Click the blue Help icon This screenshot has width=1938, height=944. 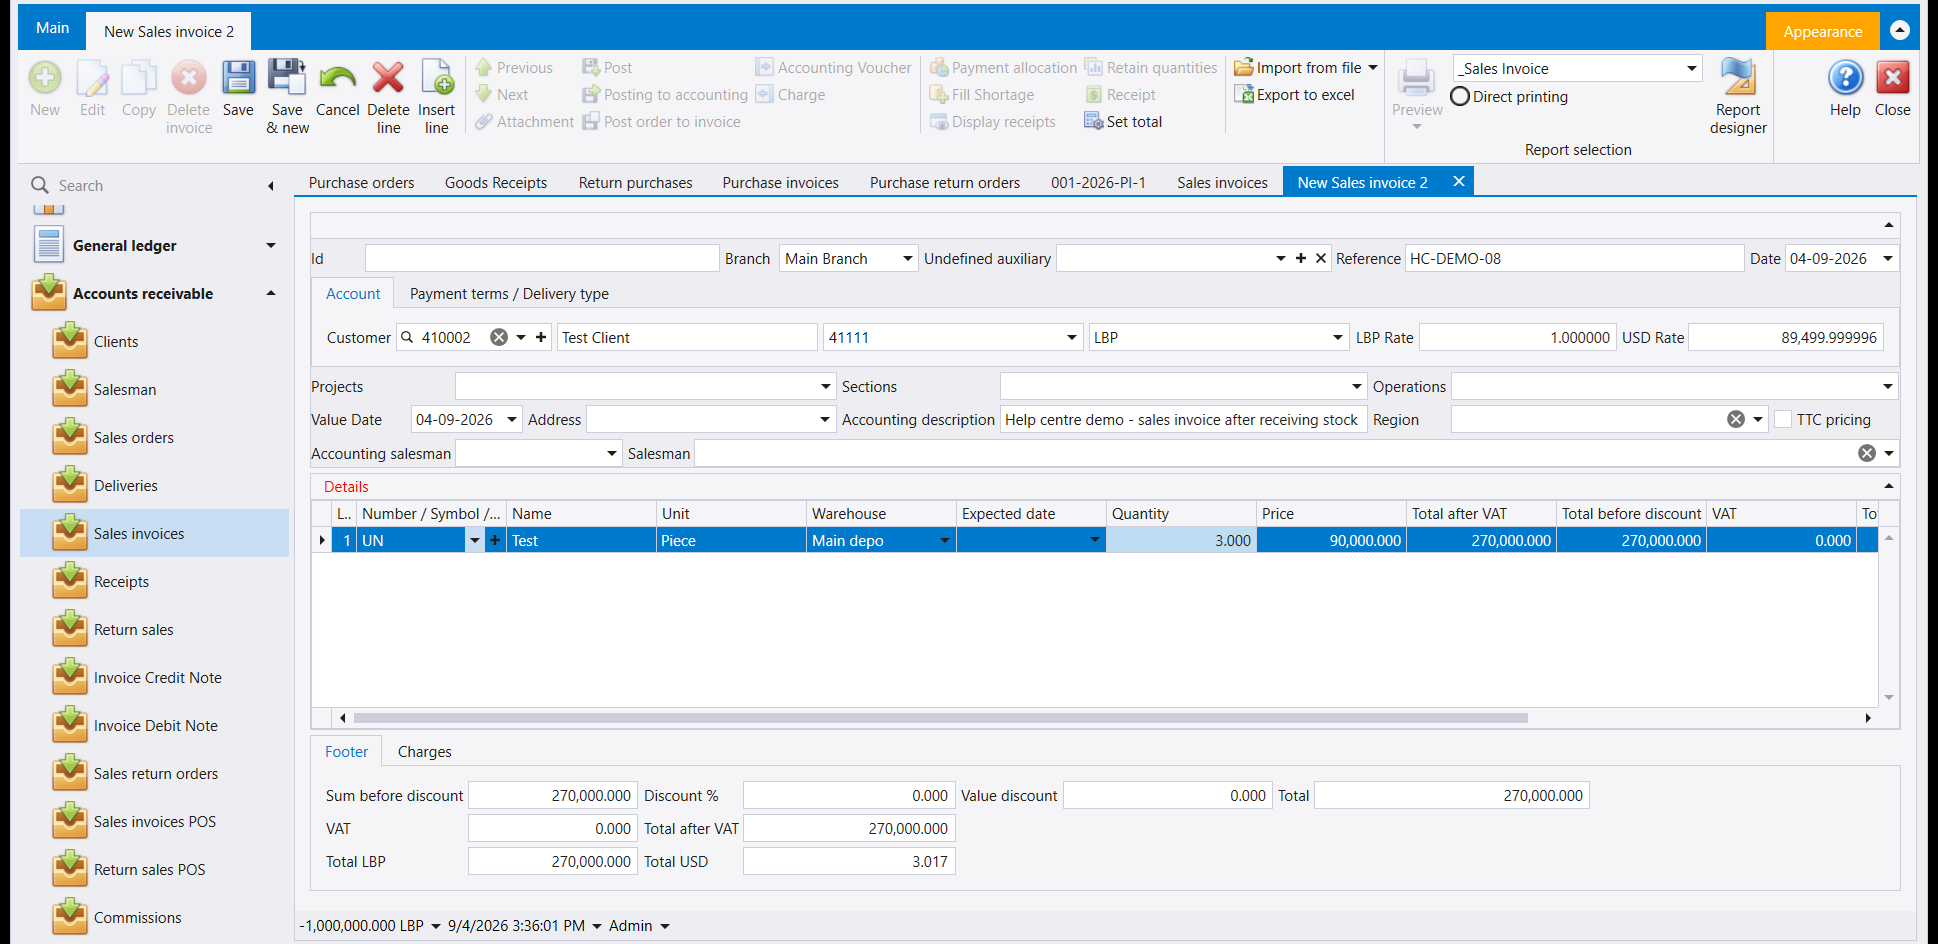pos(1845,78)
